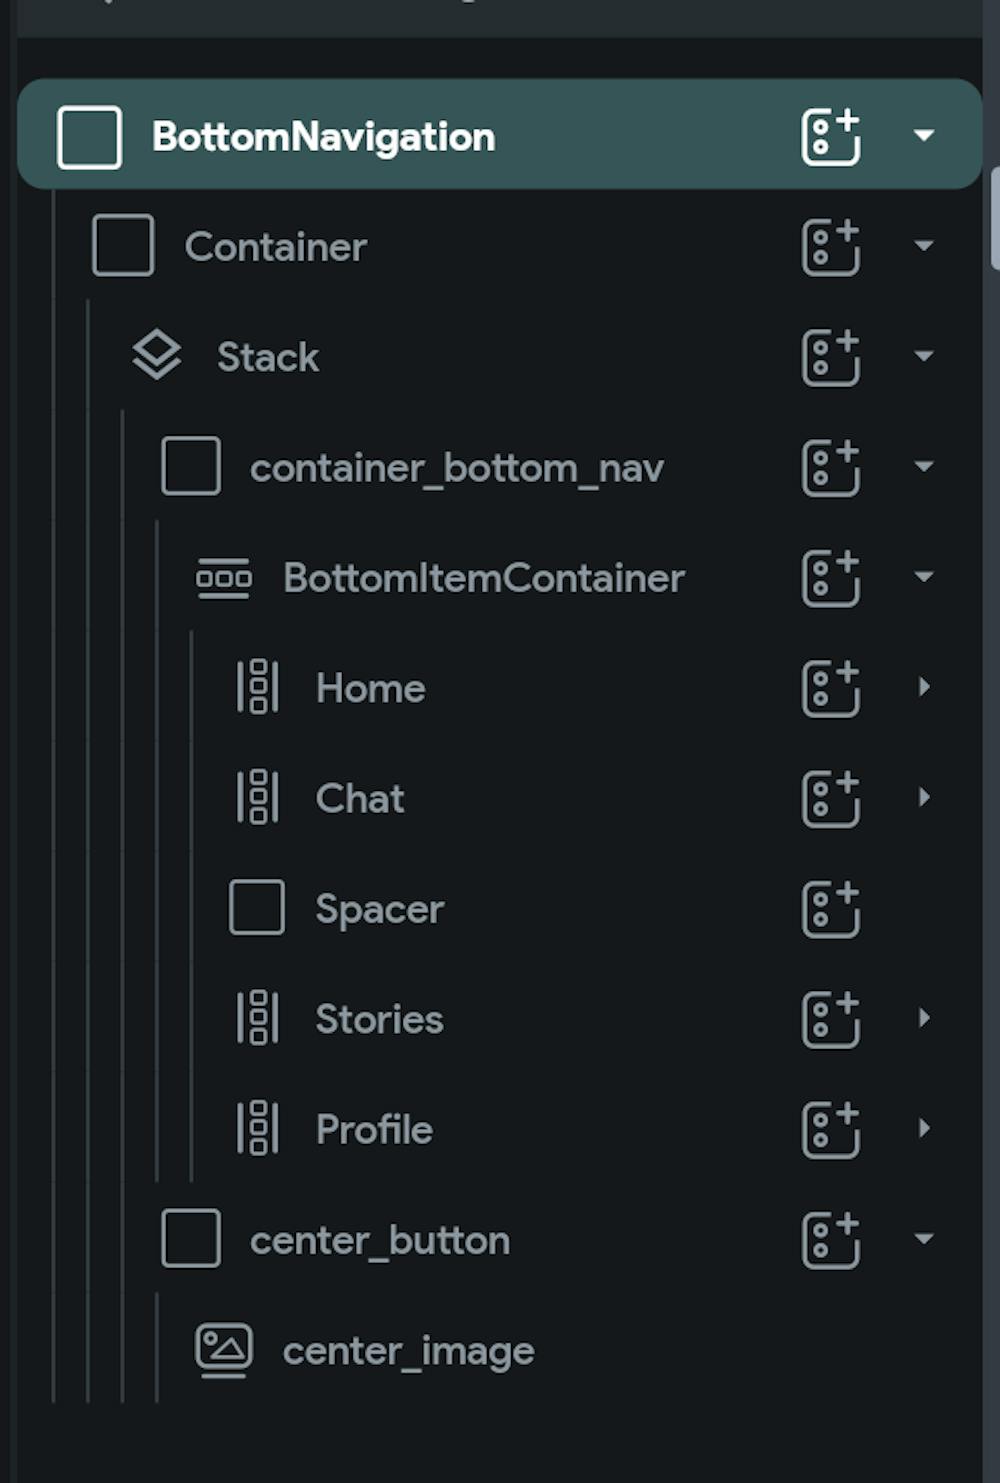Viewport: 1000px width, 1483px height.
Task: Click add-widget icon beside Container
Action: (x=830, y=247)
